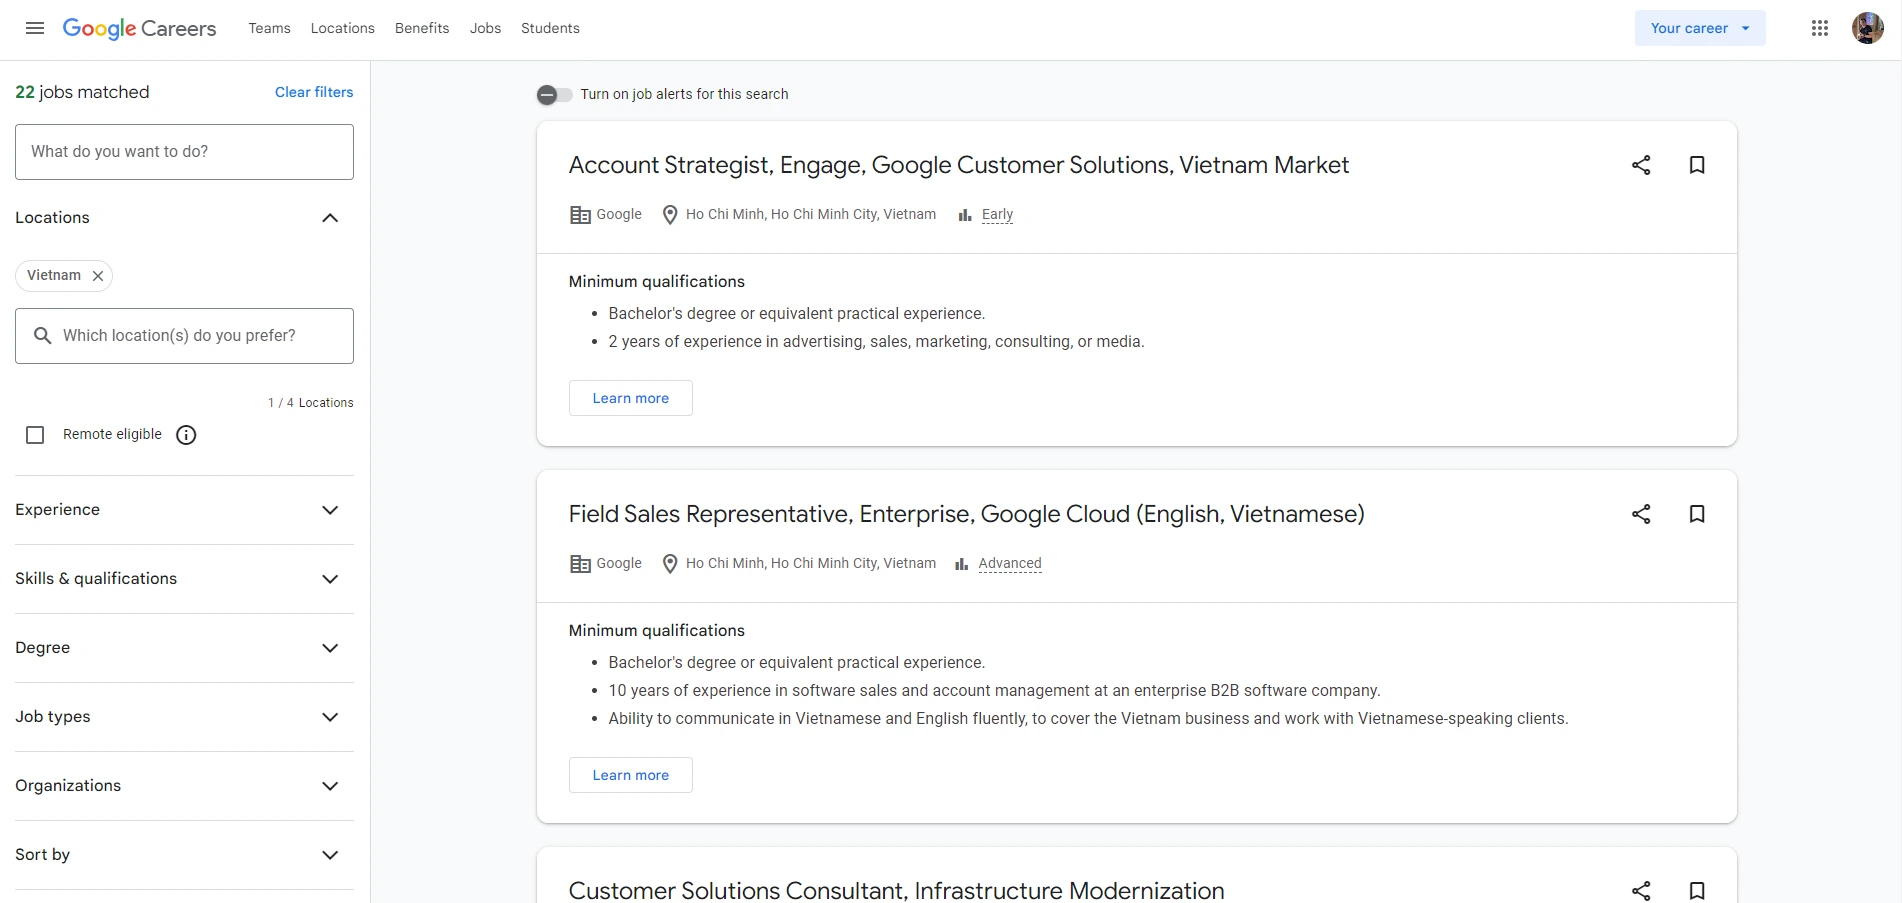Focus the 'What do you want to do?' field
Viewport: 1902px width, 903px height.
[184, 152]
